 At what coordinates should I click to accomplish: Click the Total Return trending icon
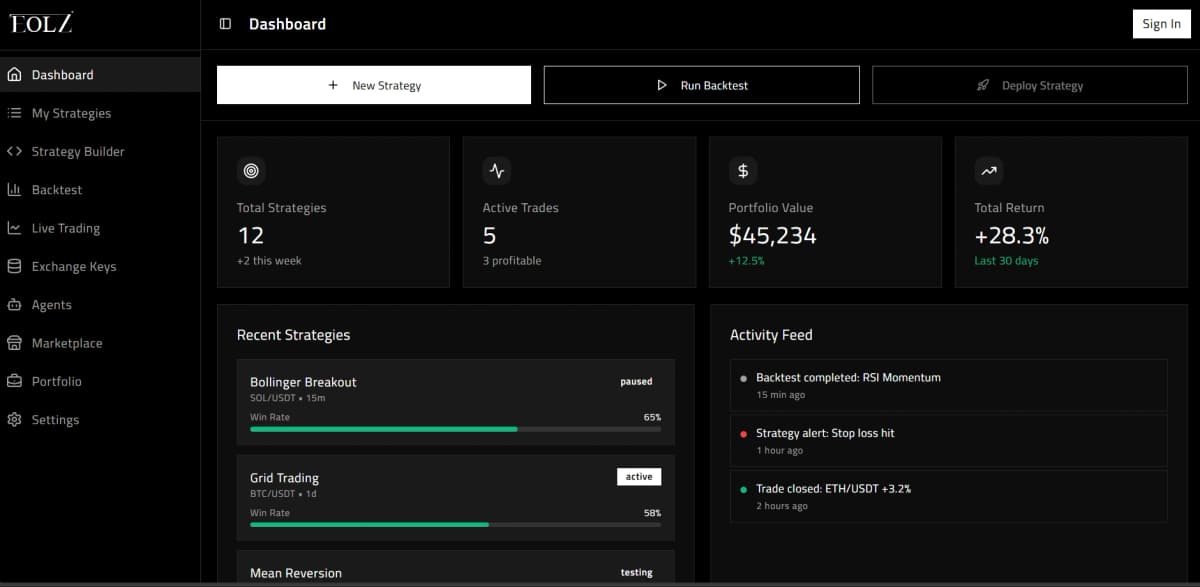989,171
